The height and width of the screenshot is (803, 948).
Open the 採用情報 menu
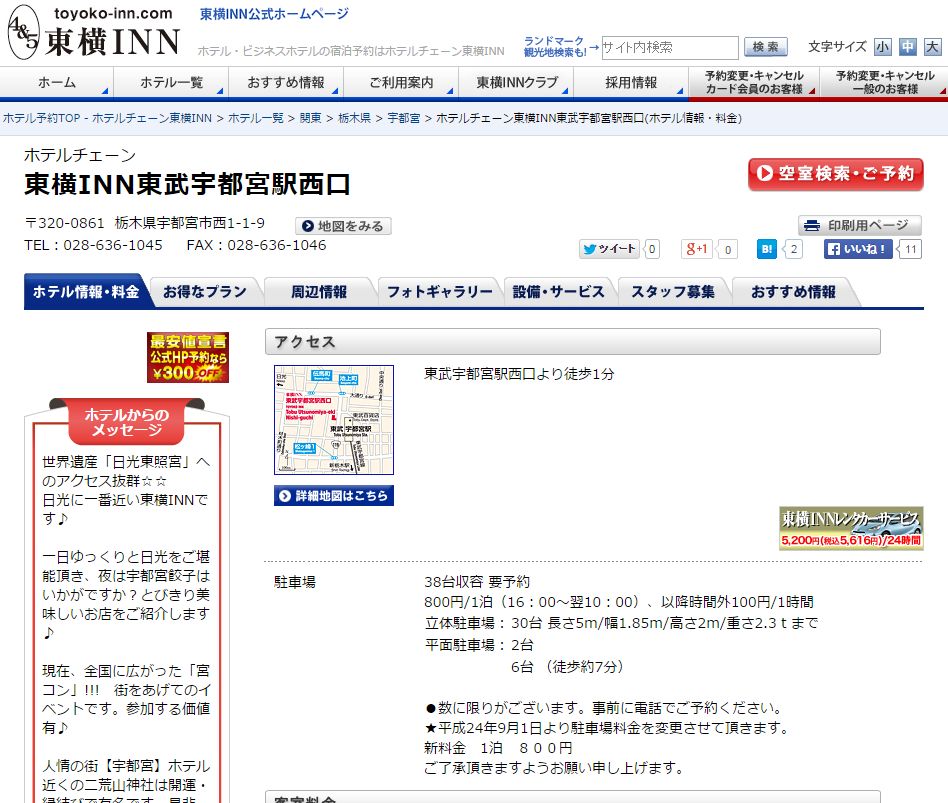tap(631, 82)
